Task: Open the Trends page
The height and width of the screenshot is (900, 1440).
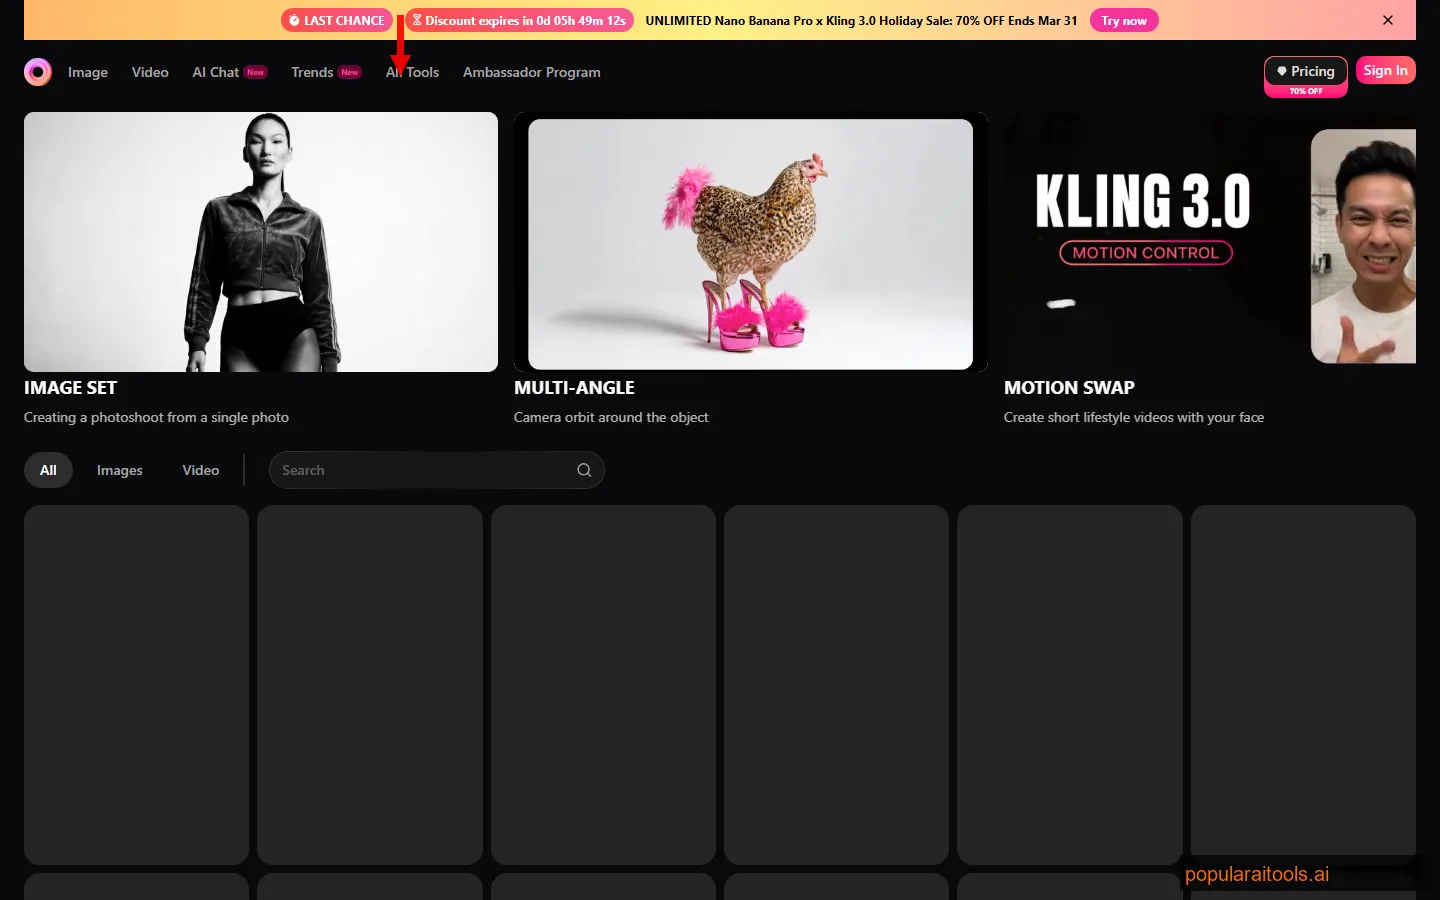Action: pos(312,72)
